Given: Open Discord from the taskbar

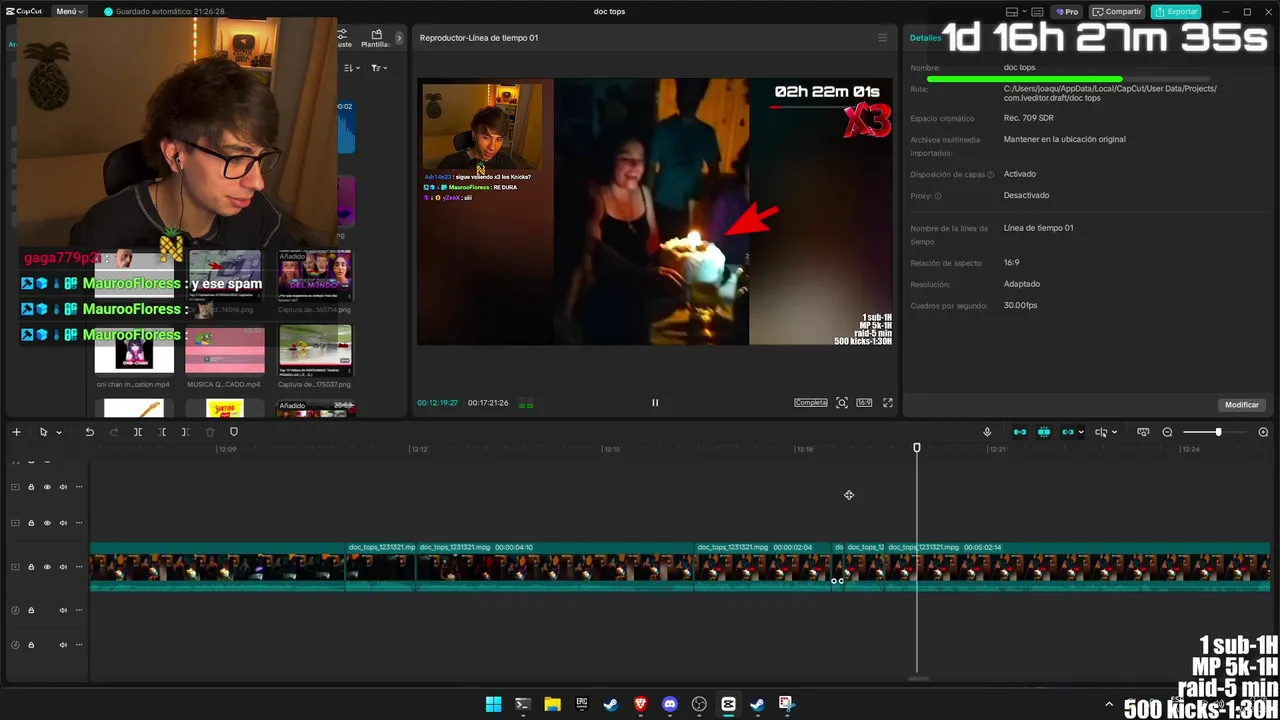Looking at the screenshot, I should (669, 704).
